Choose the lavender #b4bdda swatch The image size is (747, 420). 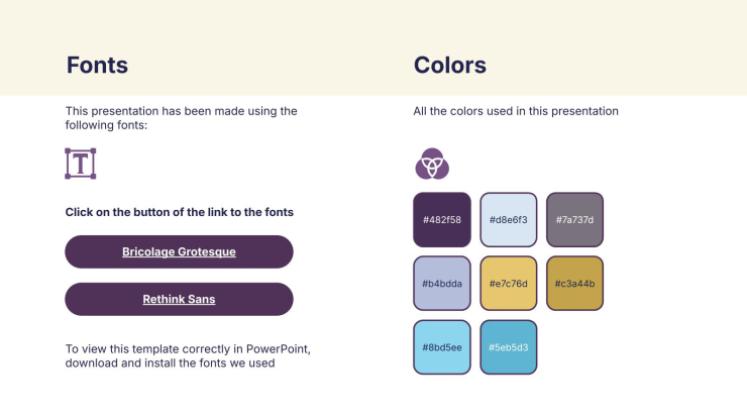[x=442, y=284]
